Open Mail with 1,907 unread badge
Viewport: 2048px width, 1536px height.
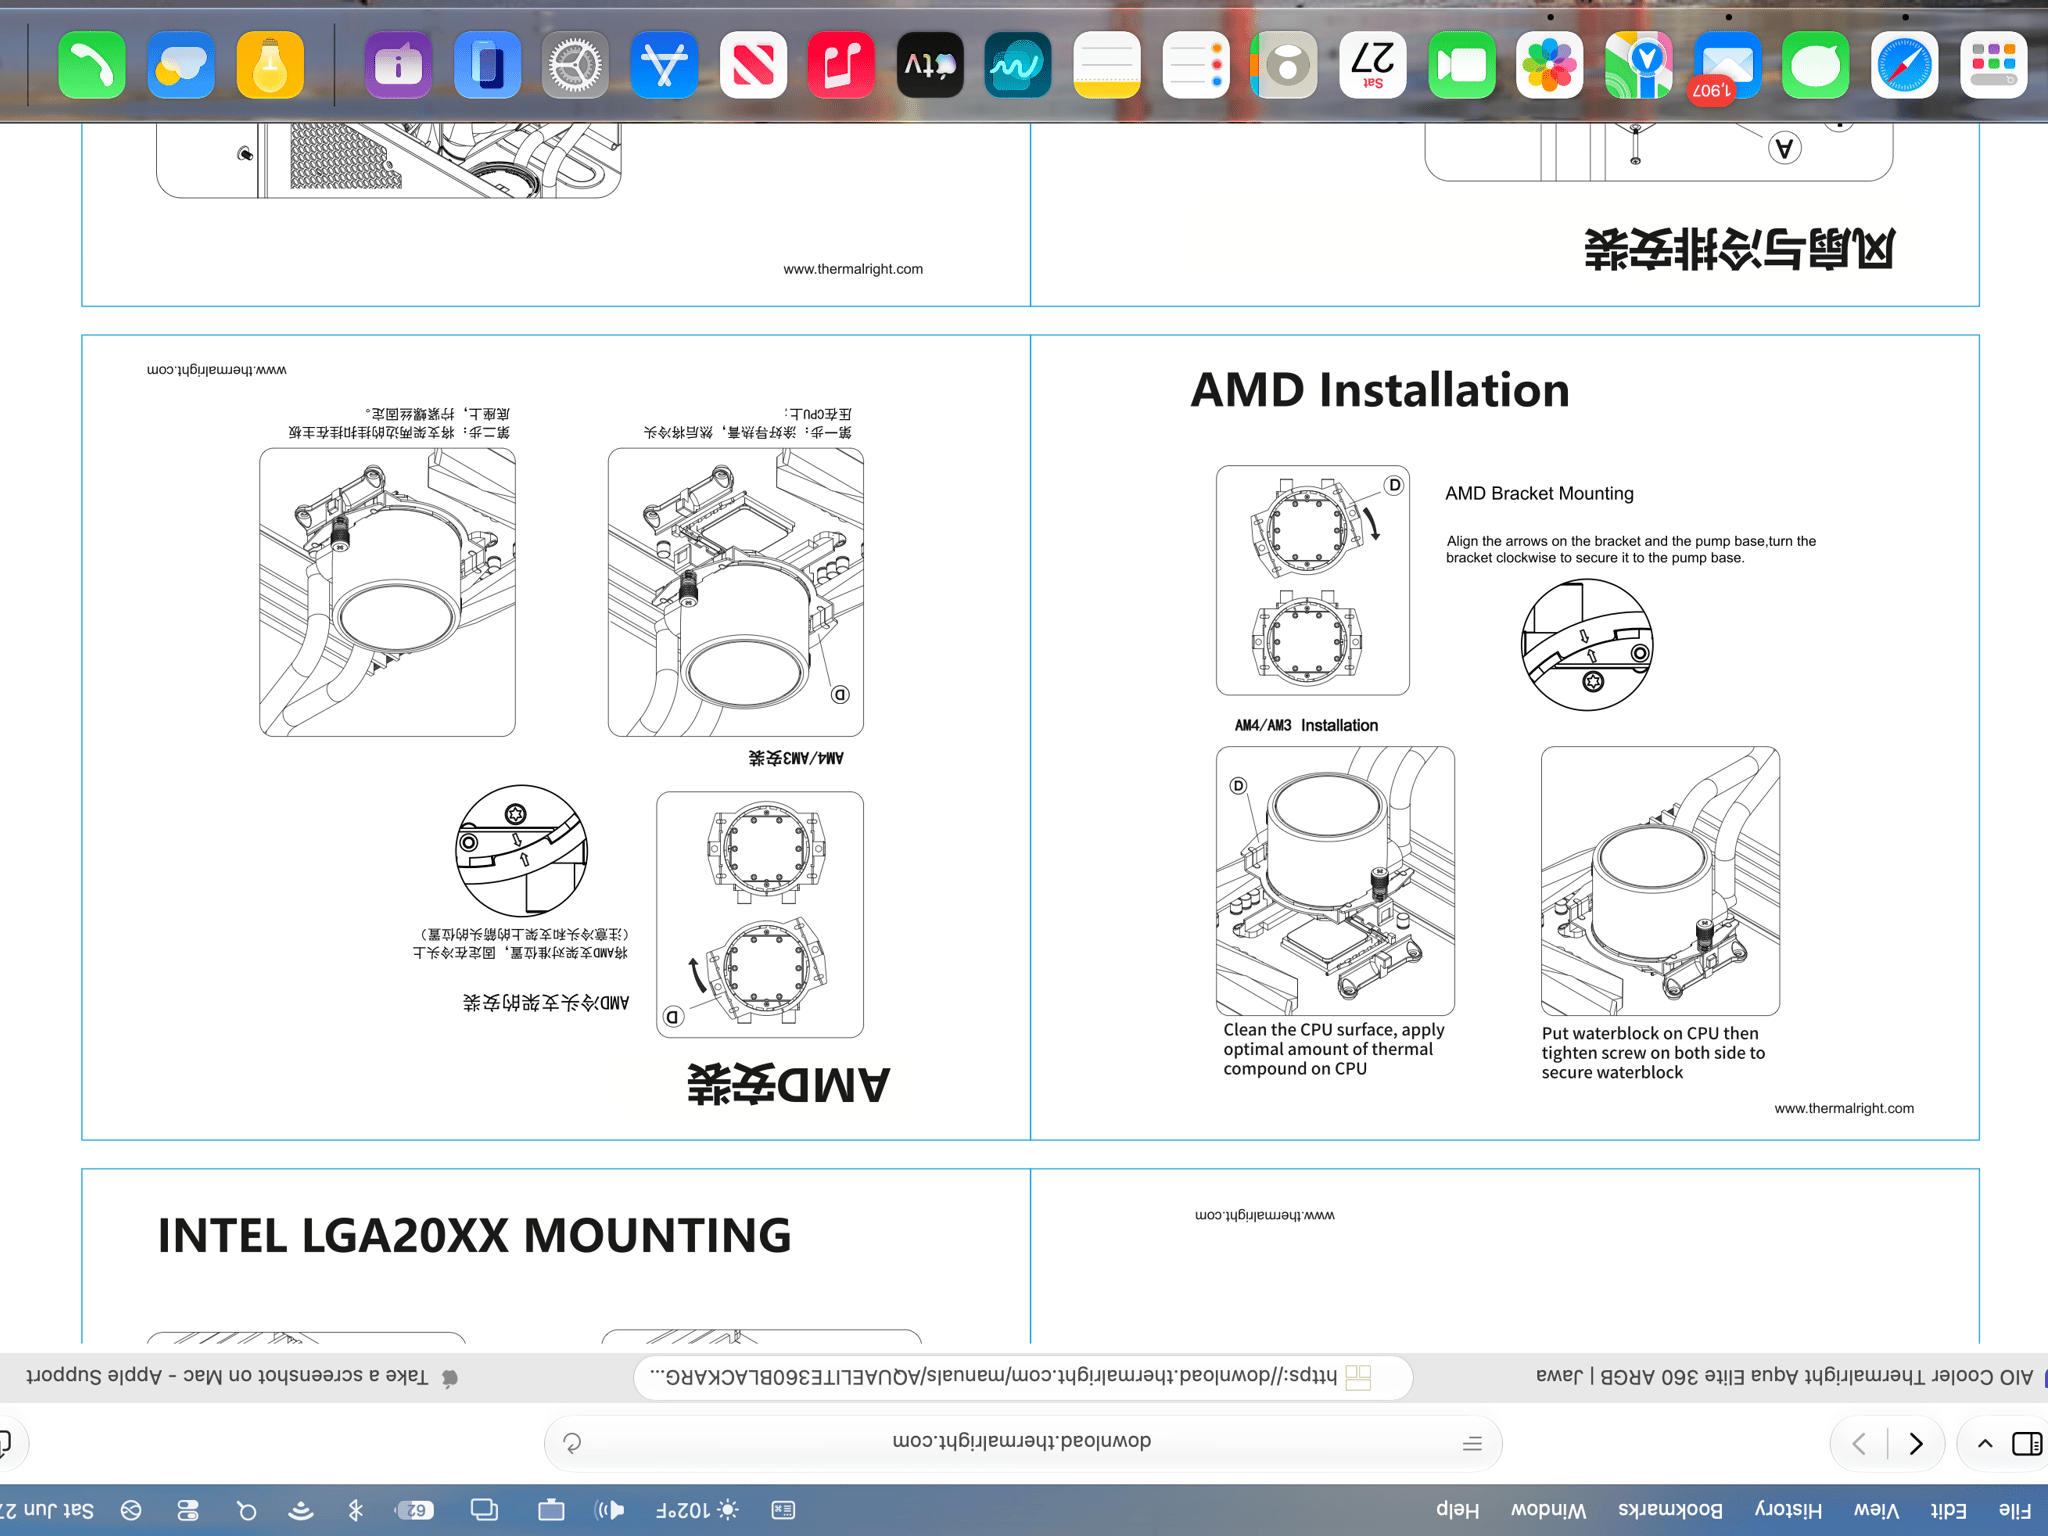click(x=1727, y=66)
